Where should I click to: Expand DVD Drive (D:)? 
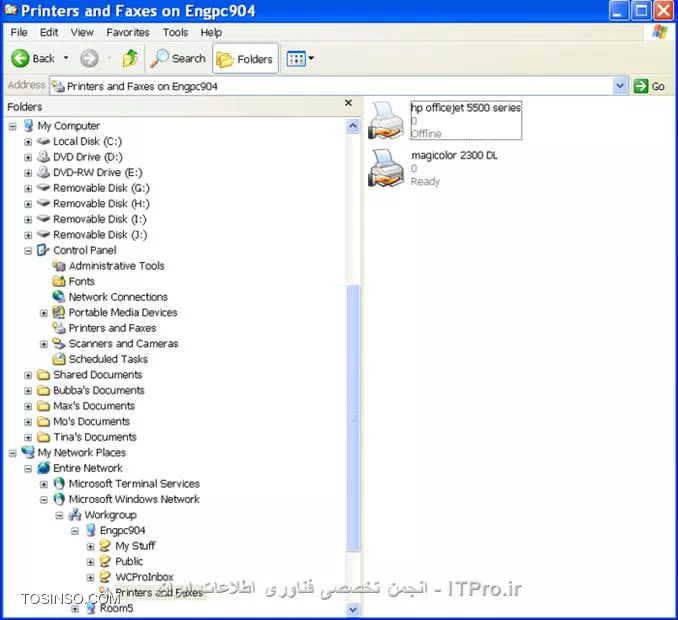(x=28, y=157)
